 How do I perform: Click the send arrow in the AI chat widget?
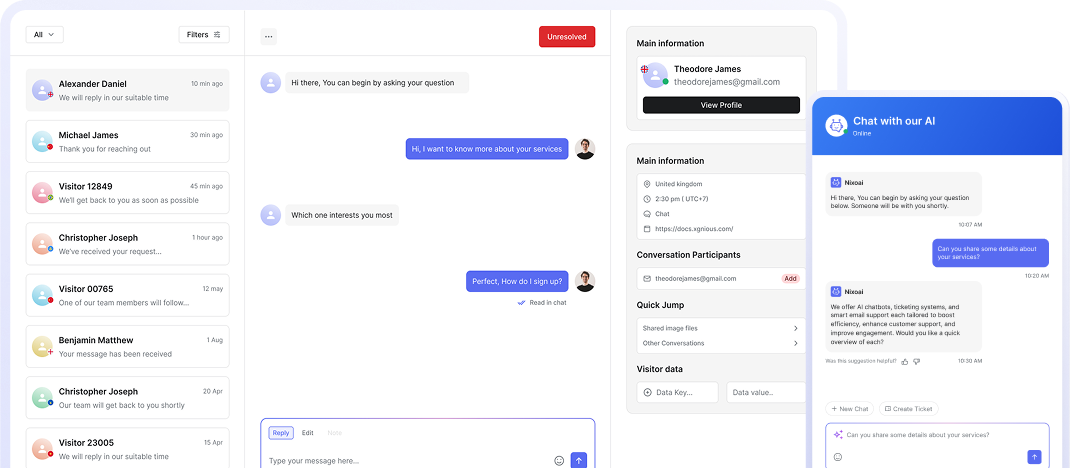[1034, 457]
